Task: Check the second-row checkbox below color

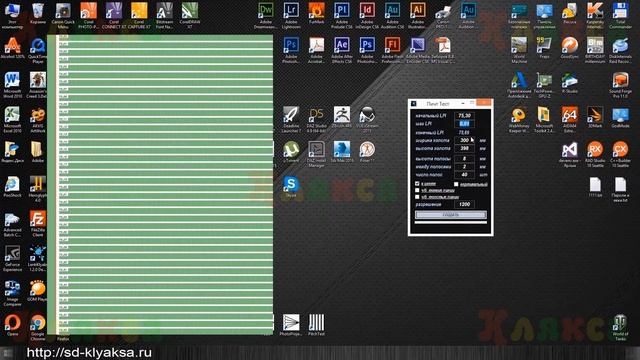Action: 417,190
